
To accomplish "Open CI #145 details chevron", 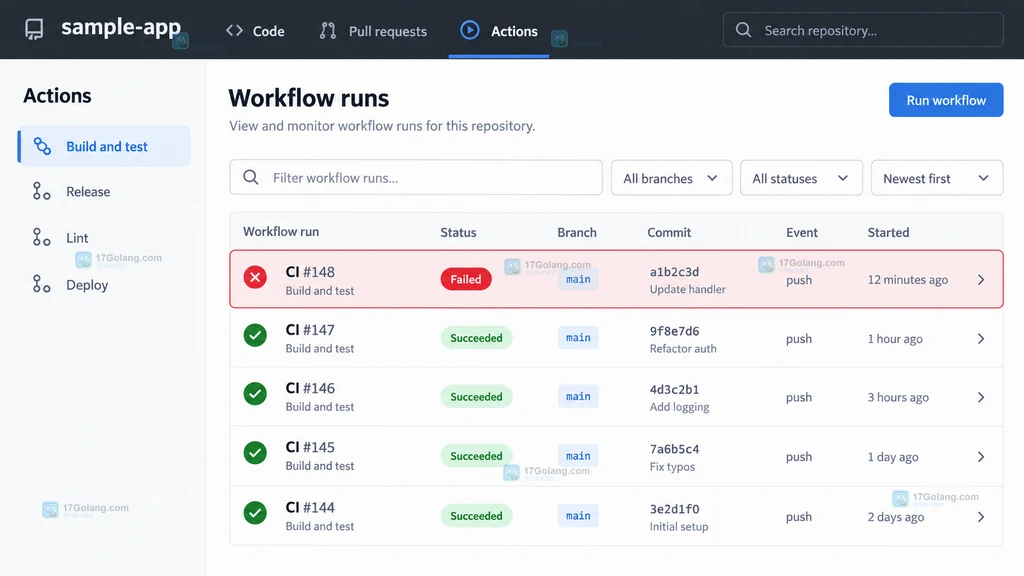I will click(x=981, y=456).
